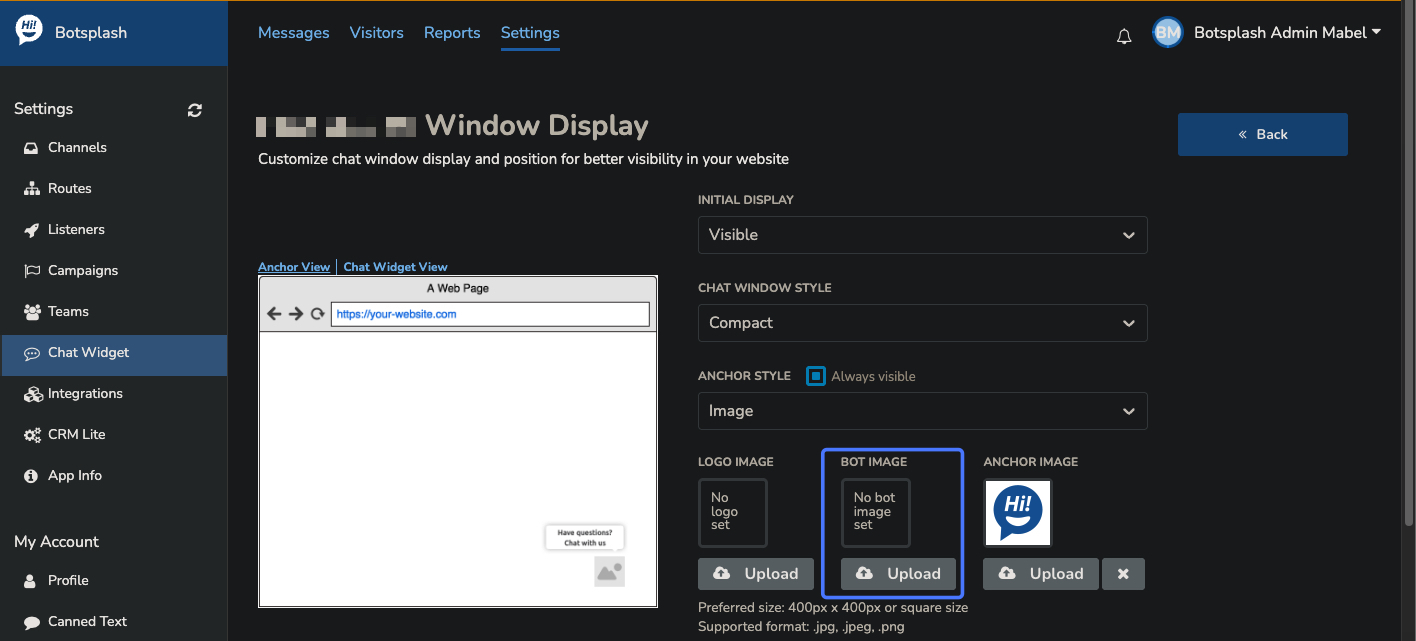Click the Chat Widget speech bubble icon
Screen dimensions: 1416x641
(31, 353)
